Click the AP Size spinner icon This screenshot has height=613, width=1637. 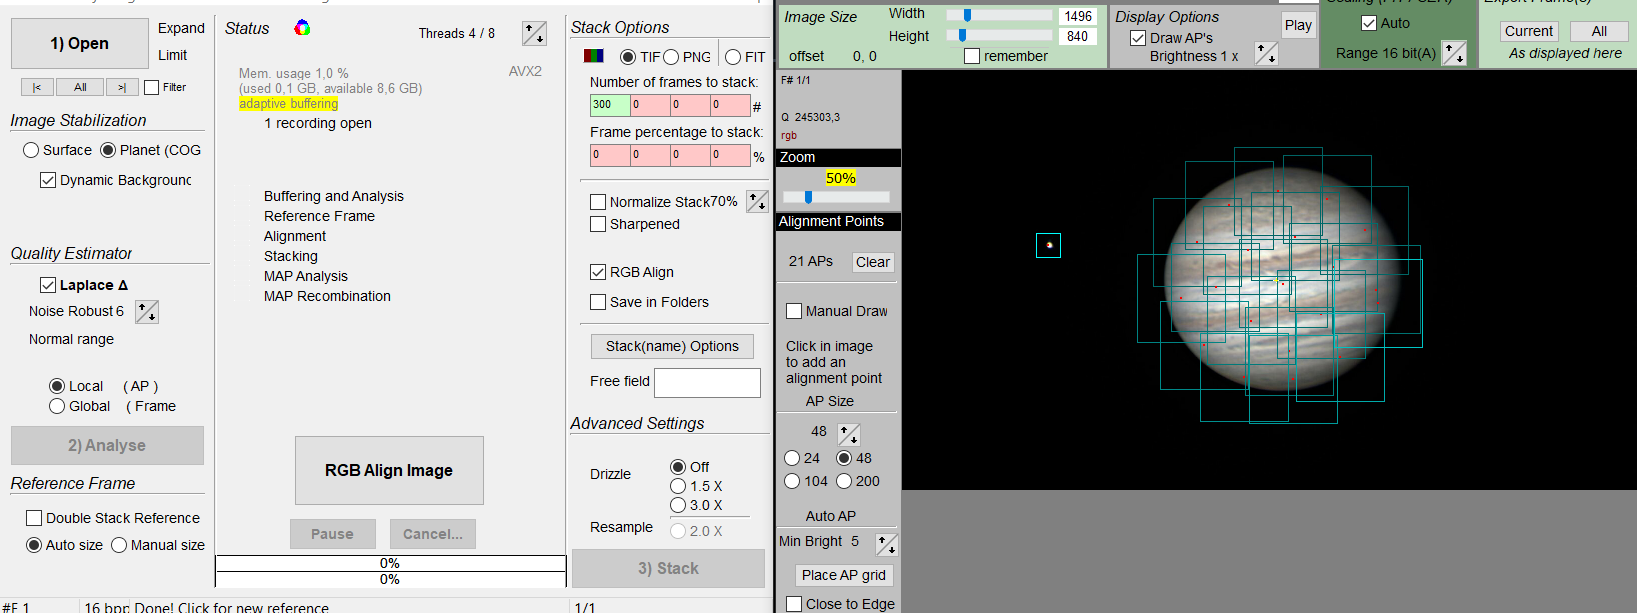[849, 434]
